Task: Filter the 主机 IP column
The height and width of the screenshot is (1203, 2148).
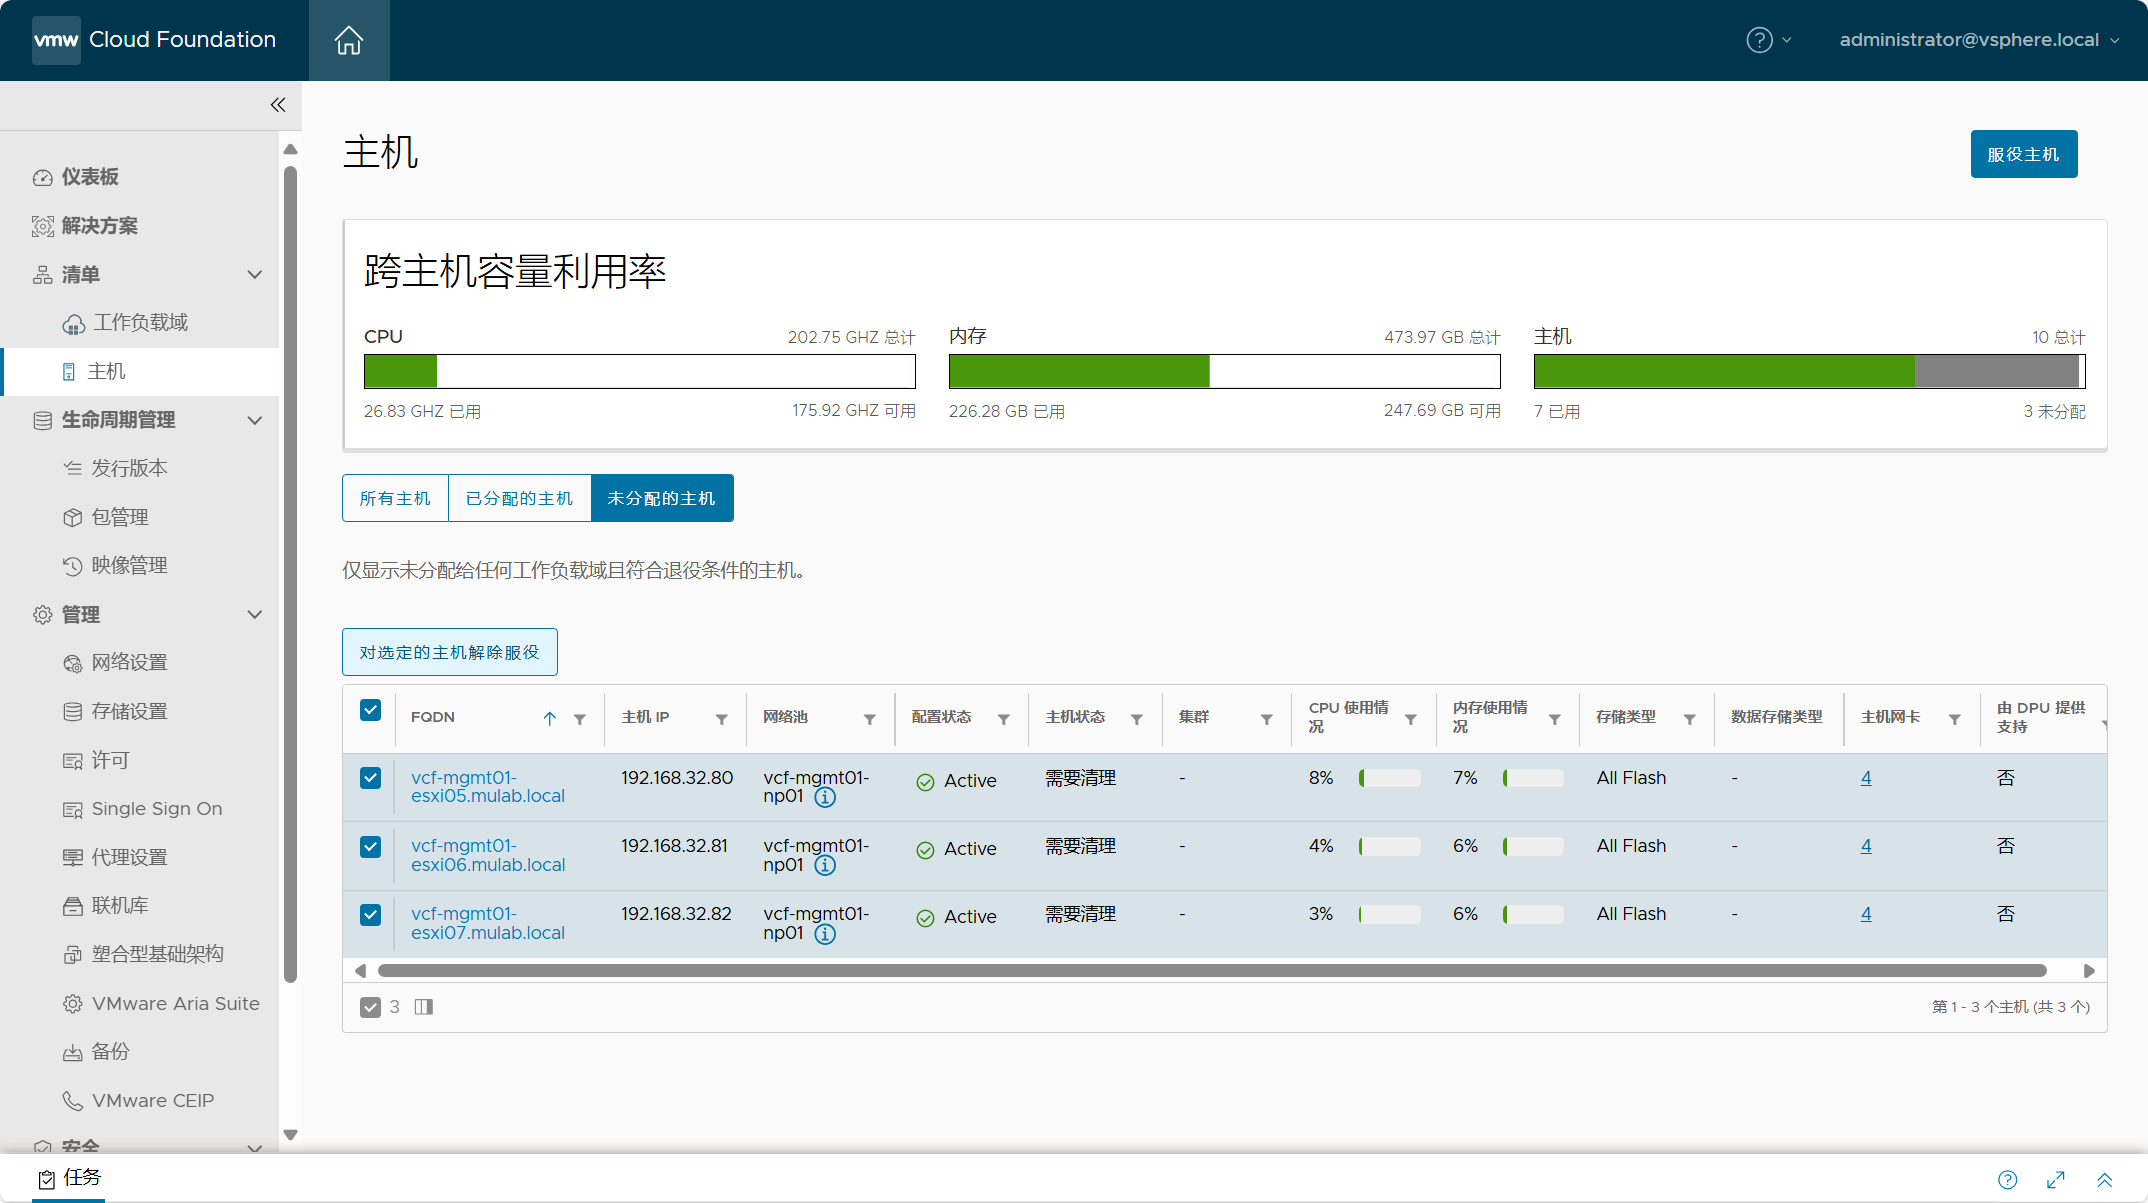Action: (x=722, y=719)
